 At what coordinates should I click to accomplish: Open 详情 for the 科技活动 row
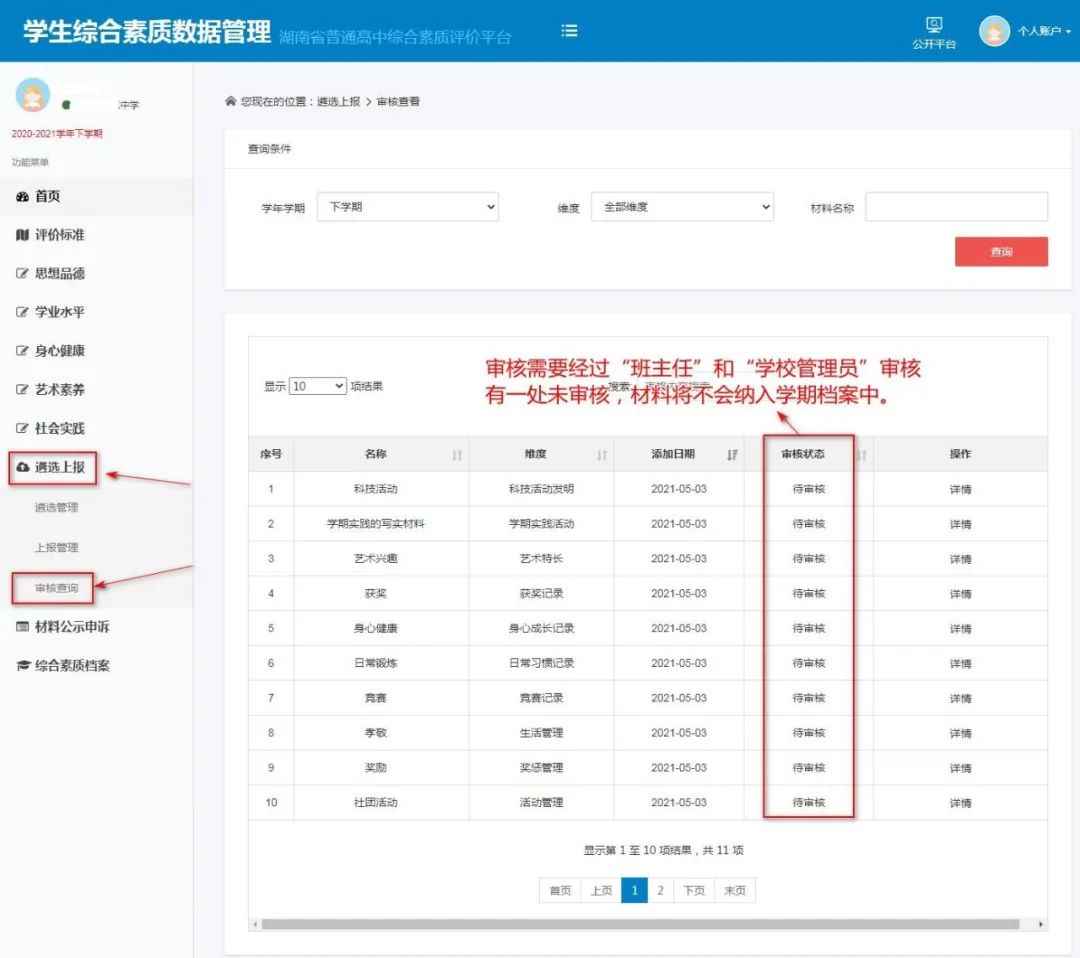960,489
